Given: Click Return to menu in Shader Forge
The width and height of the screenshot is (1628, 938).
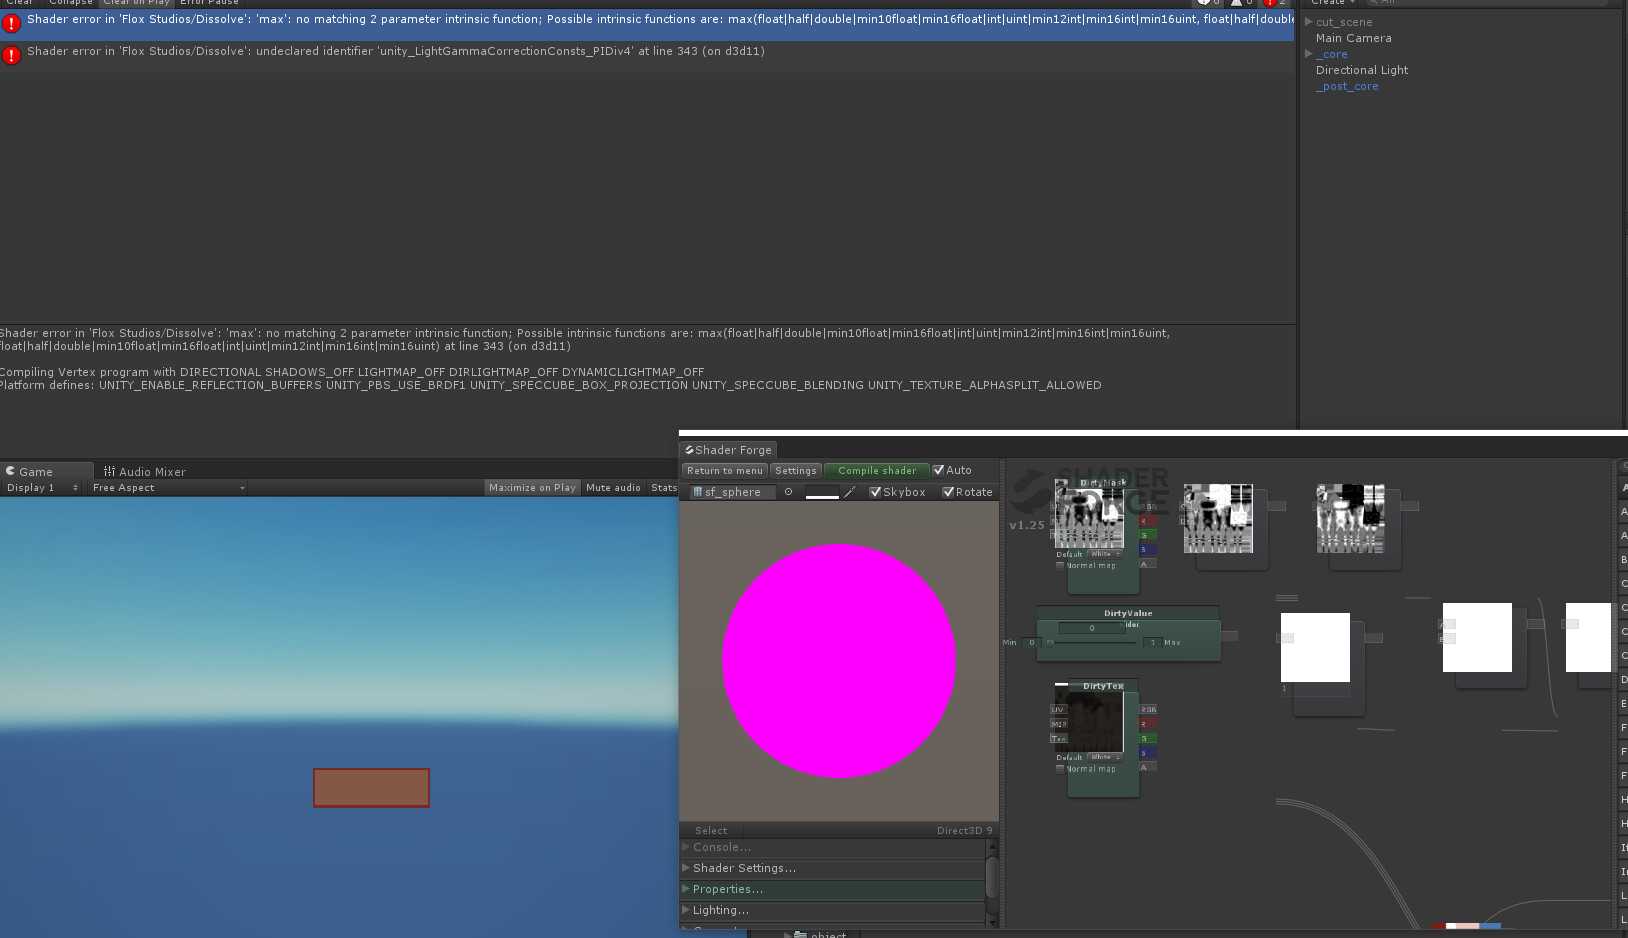Looking at the screenshot, I should tap(724, 470).
